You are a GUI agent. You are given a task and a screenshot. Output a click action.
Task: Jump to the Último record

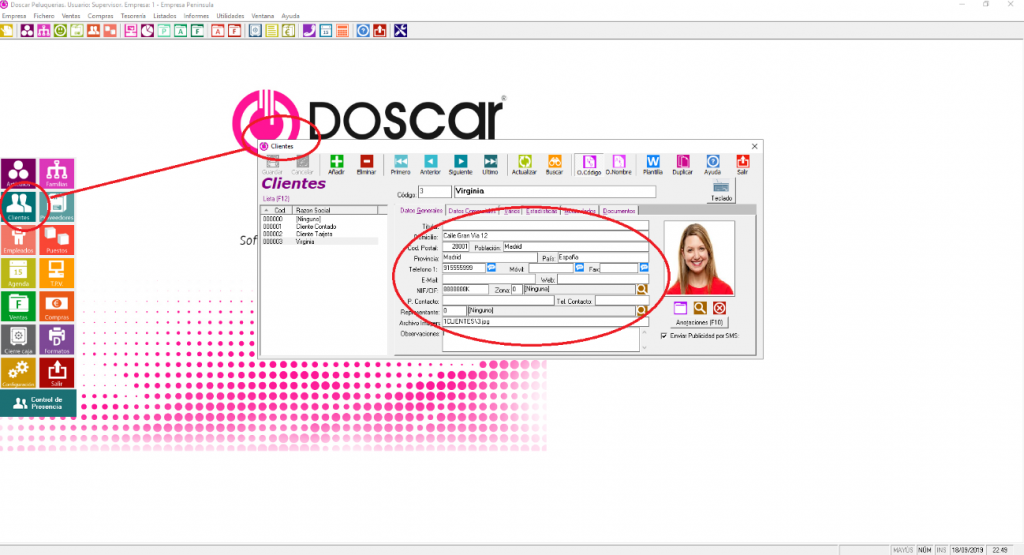490,165
